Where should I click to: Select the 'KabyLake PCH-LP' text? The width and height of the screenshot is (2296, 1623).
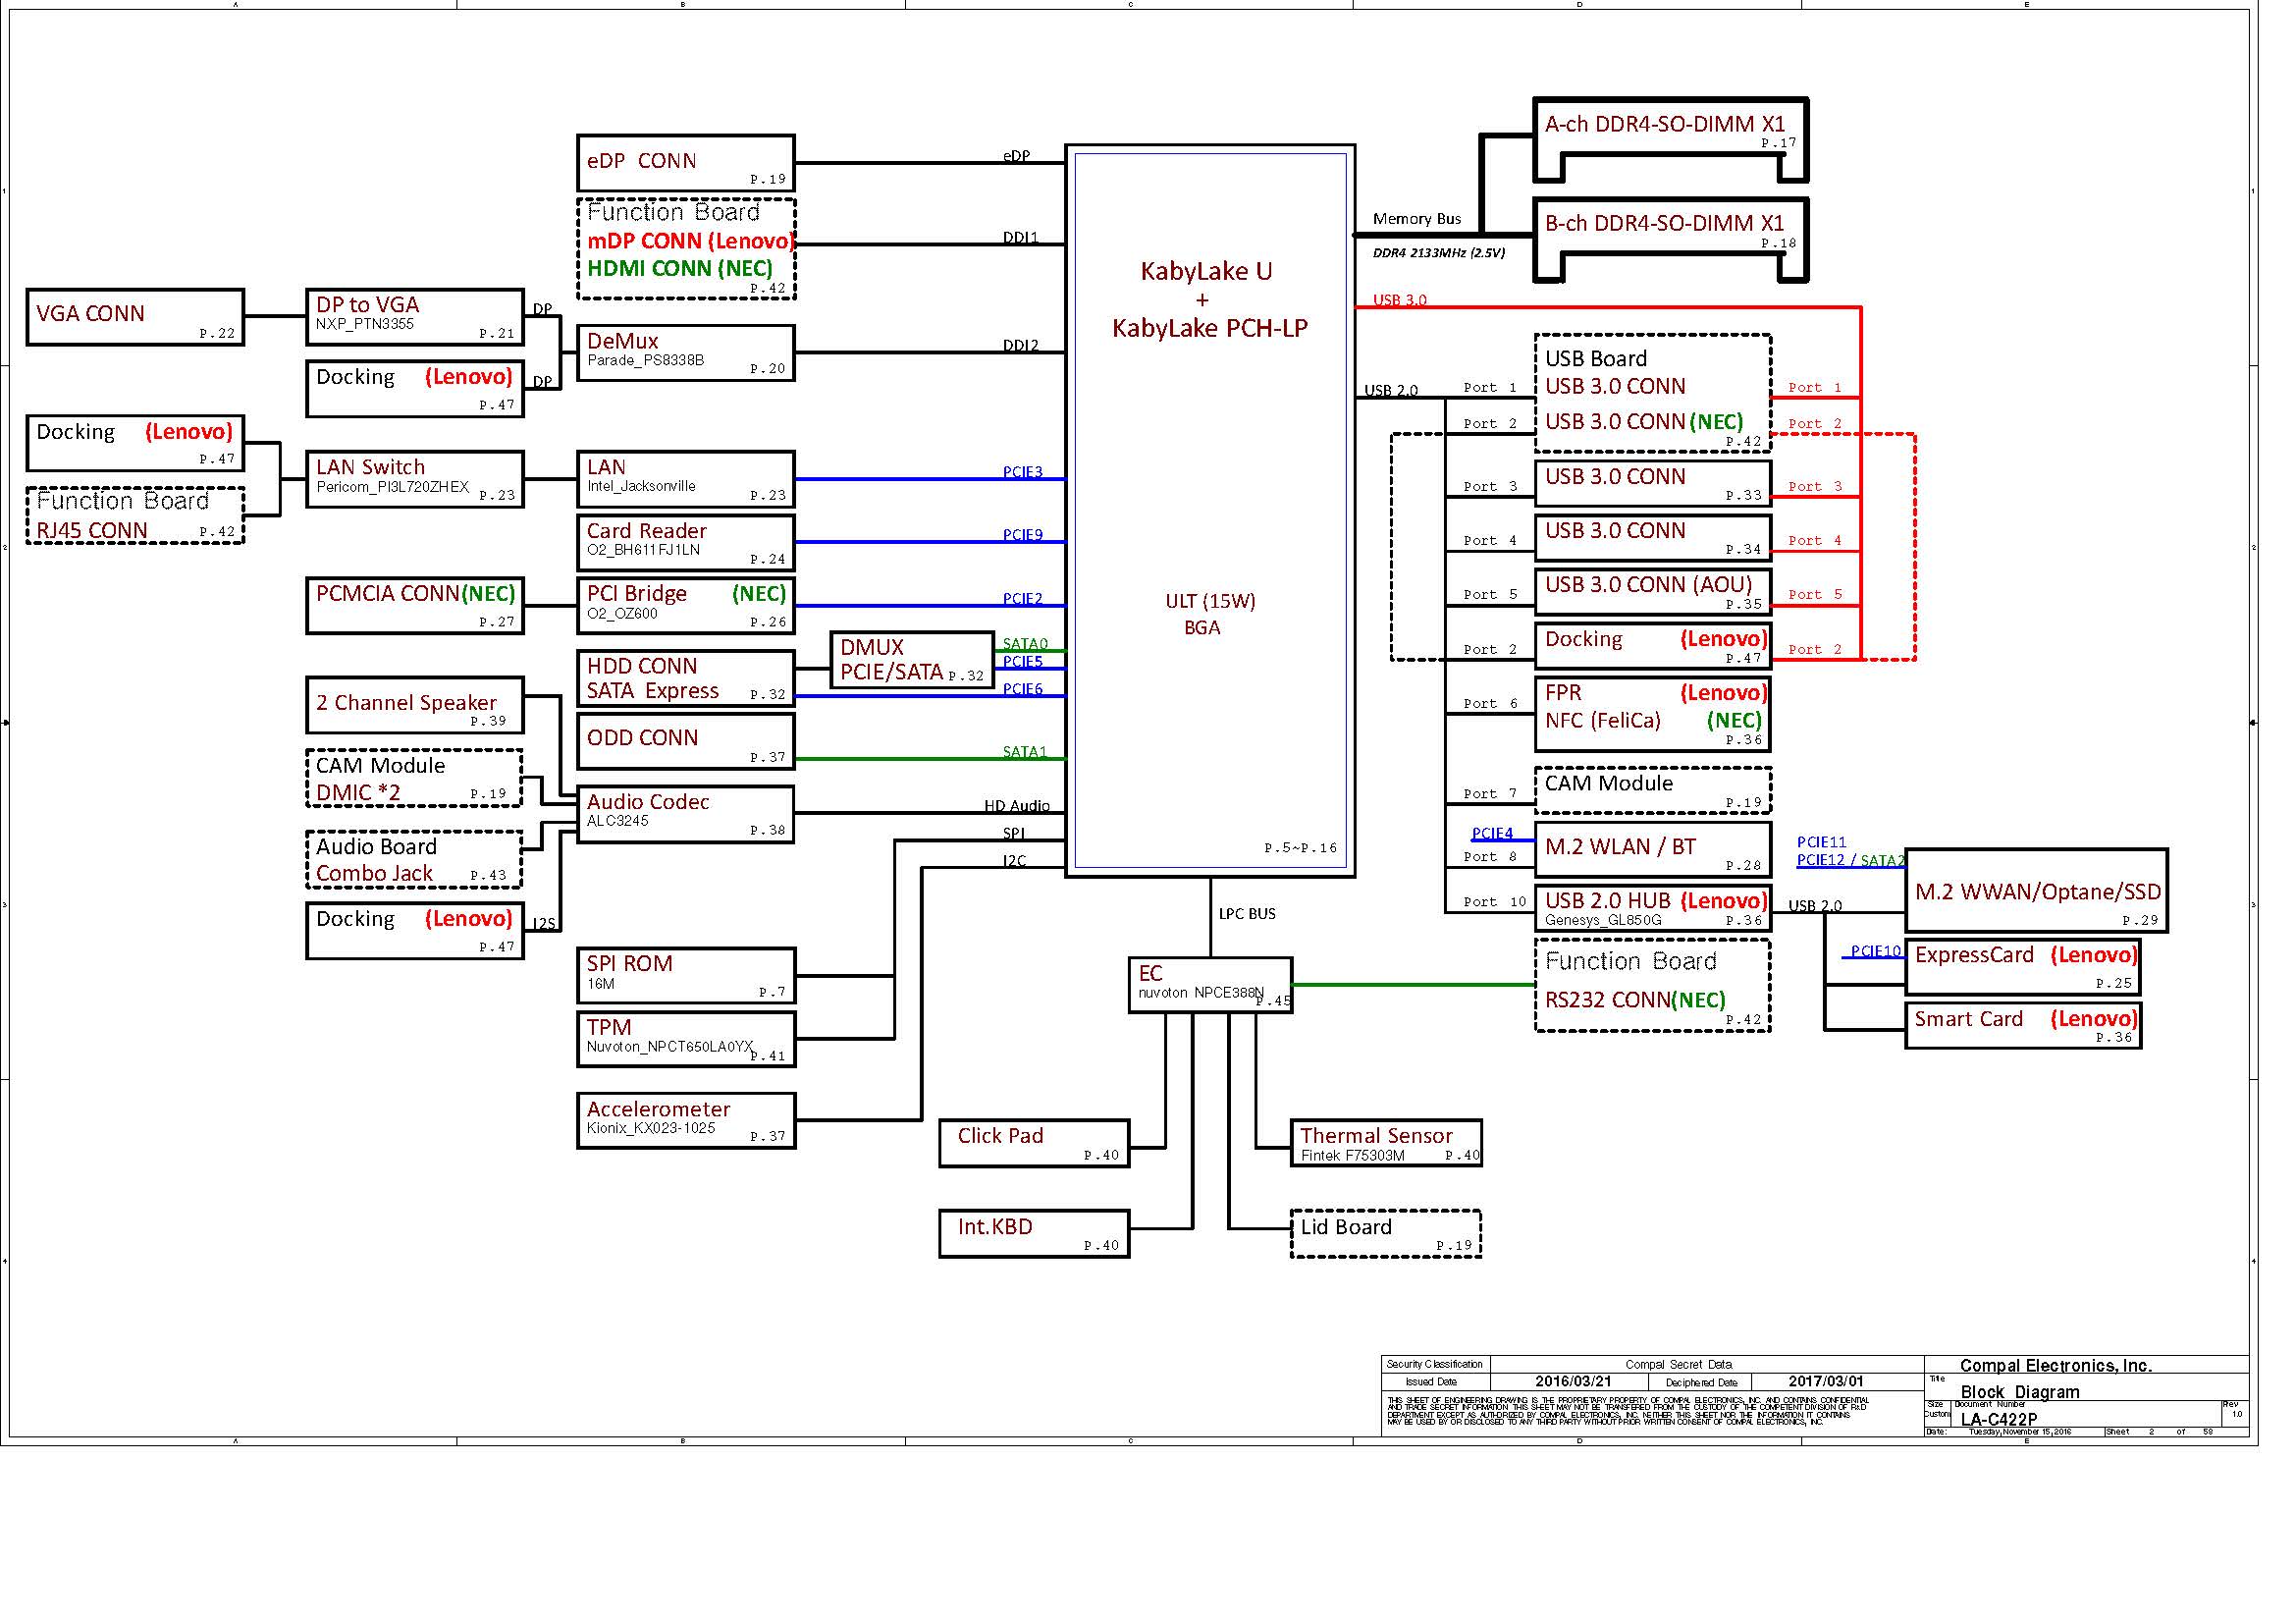click(1210, 328)
